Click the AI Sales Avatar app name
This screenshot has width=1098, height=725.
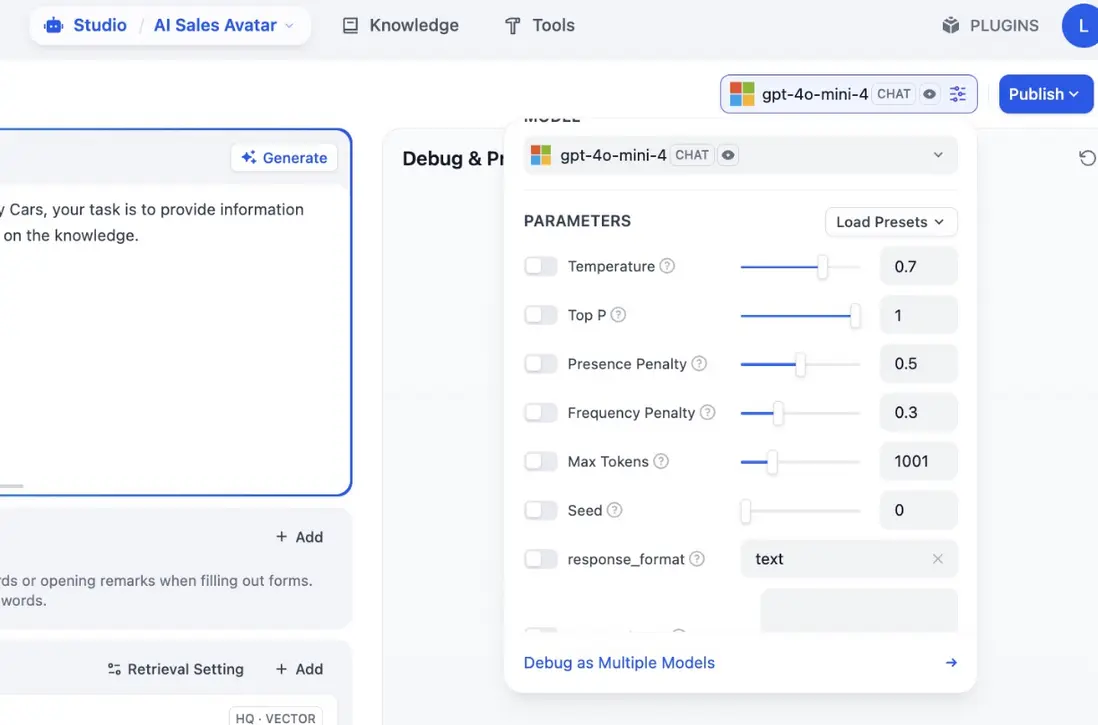coord(215,26)
